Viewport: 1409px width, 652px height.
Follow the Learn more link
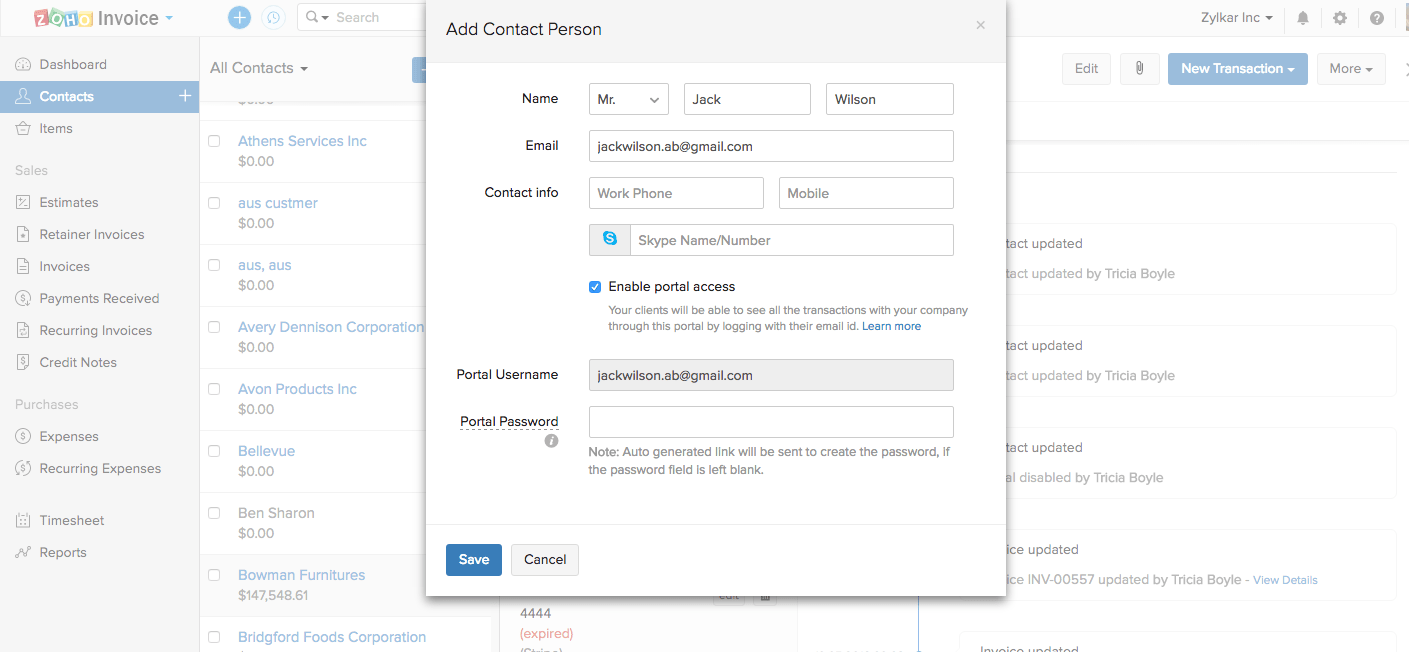pos(891,327)
